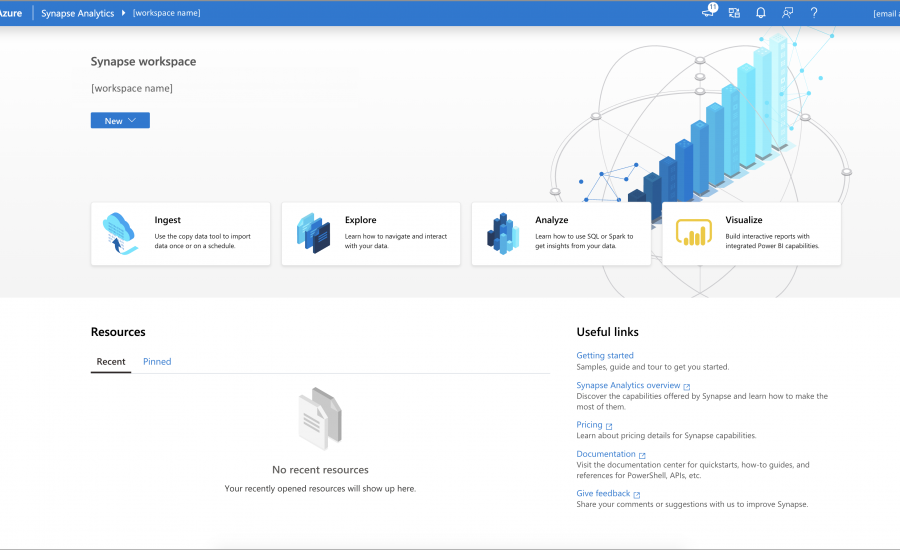Switch to the Pinned tab
Screen dimensions: 900x550
[x=157, y=362]
